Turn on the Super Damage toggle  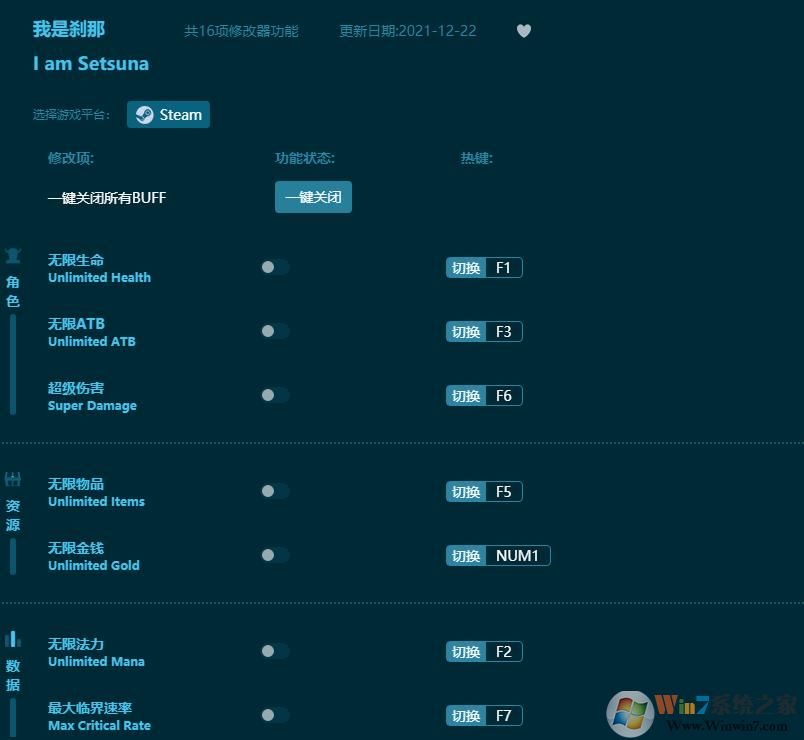pos(275,395)
